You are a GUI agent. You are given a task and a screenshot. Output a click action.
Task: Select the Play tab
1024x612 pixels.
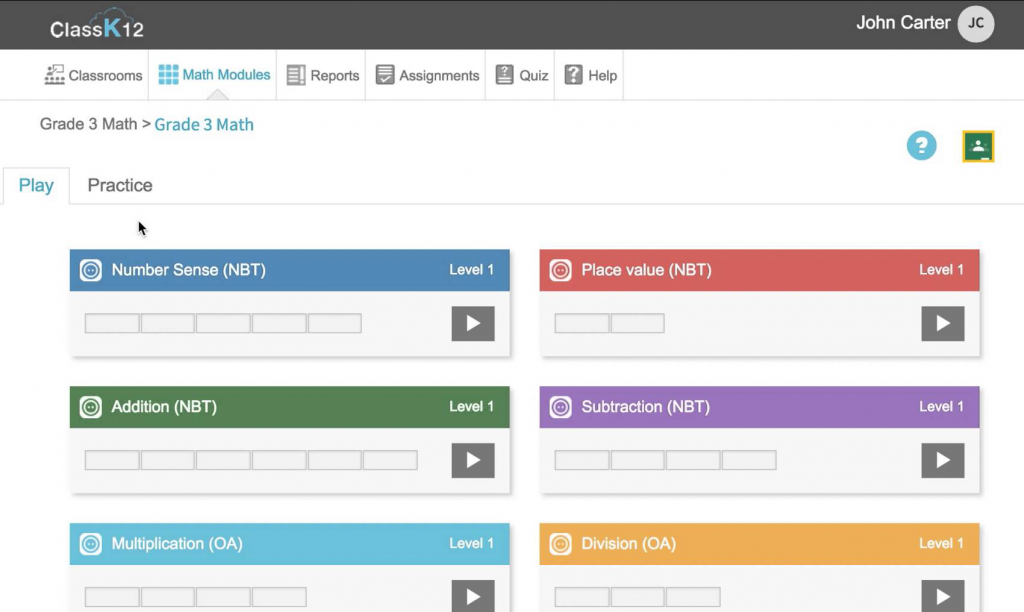36,186
